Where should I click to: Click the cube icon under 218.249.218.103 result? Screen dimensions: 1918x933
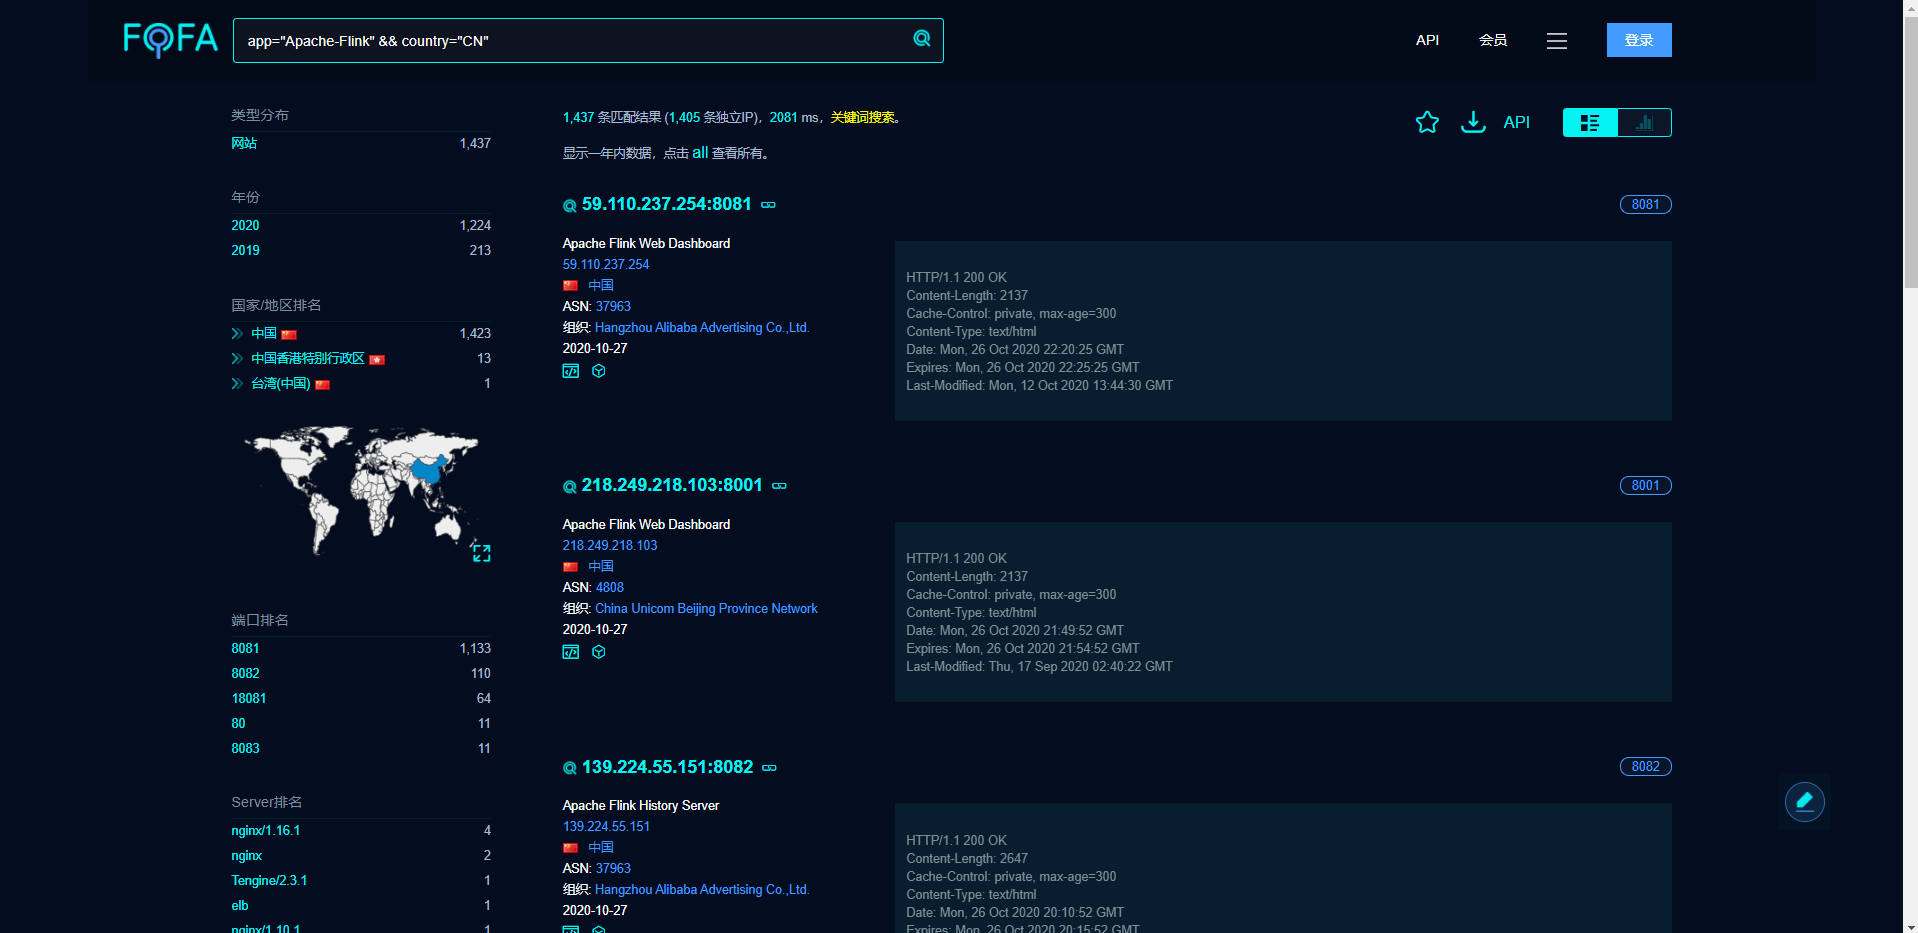point(599,652)
